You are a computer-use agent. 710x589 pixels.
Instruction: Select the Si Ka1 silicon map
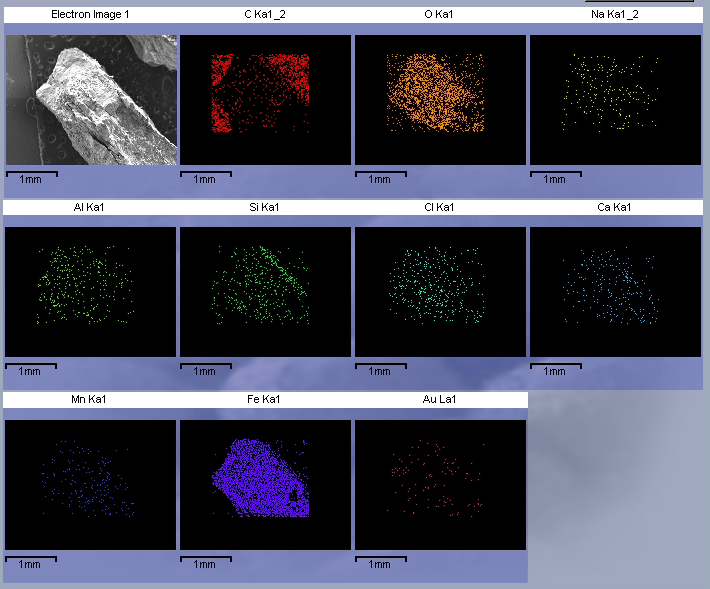(x=265, y=292)
